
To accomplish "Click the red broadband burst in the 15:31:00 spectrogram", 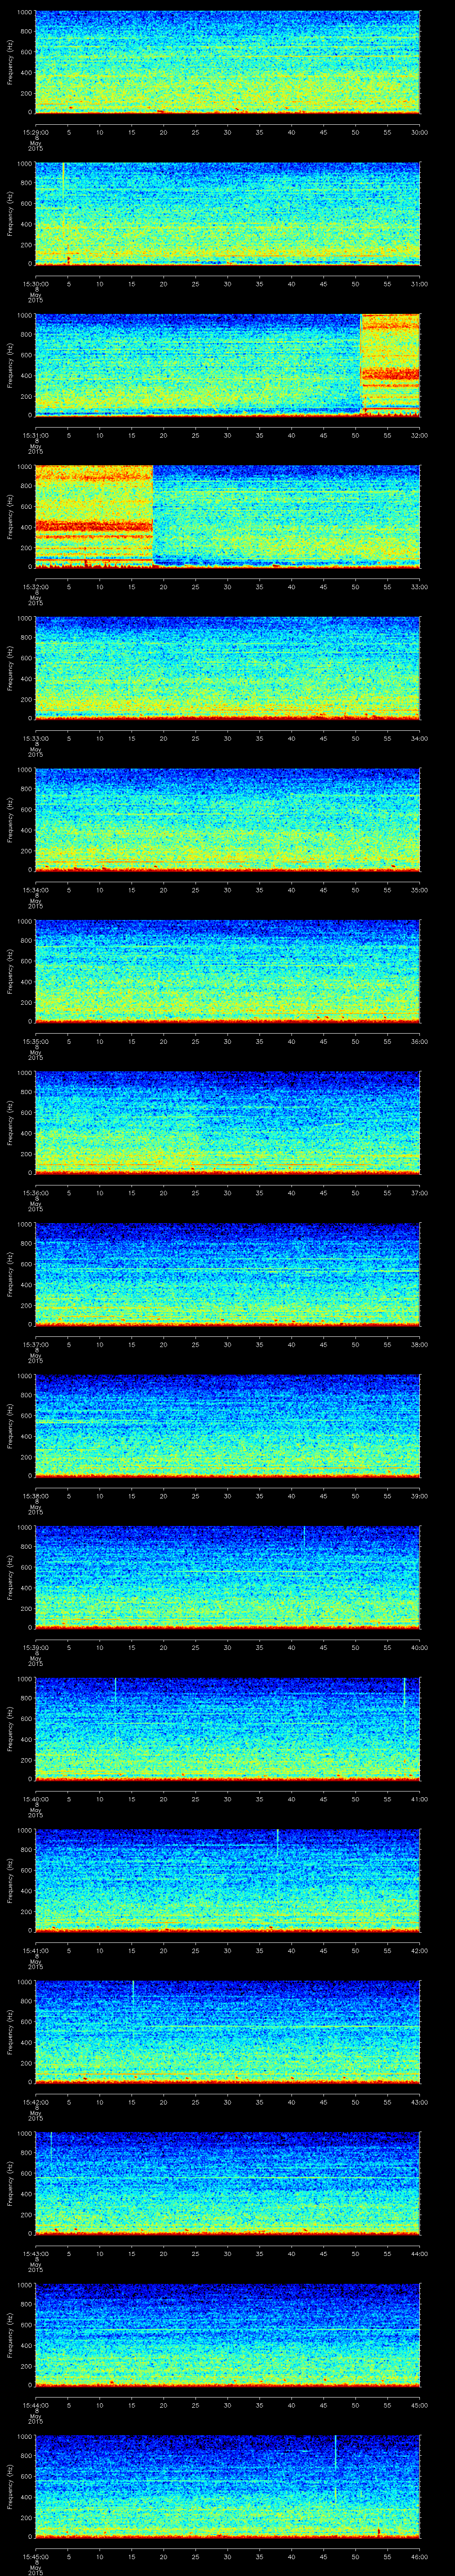I will 390,365.
